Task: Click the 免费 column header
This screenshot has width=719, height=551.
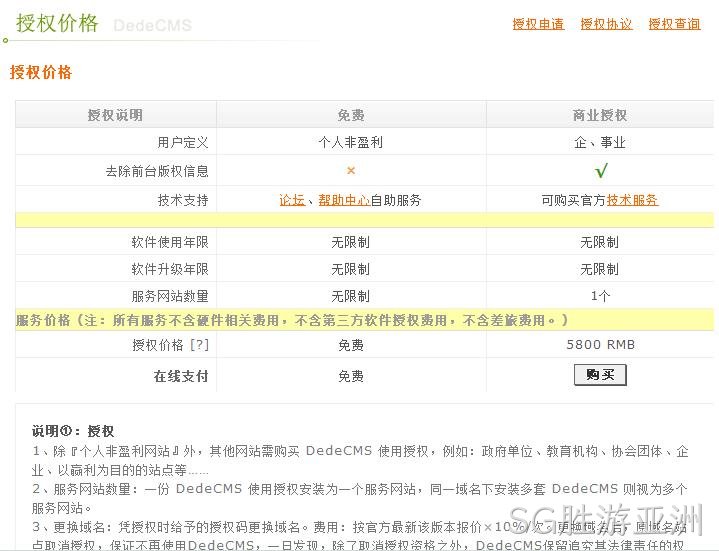Action: click(x=351, y=115)
